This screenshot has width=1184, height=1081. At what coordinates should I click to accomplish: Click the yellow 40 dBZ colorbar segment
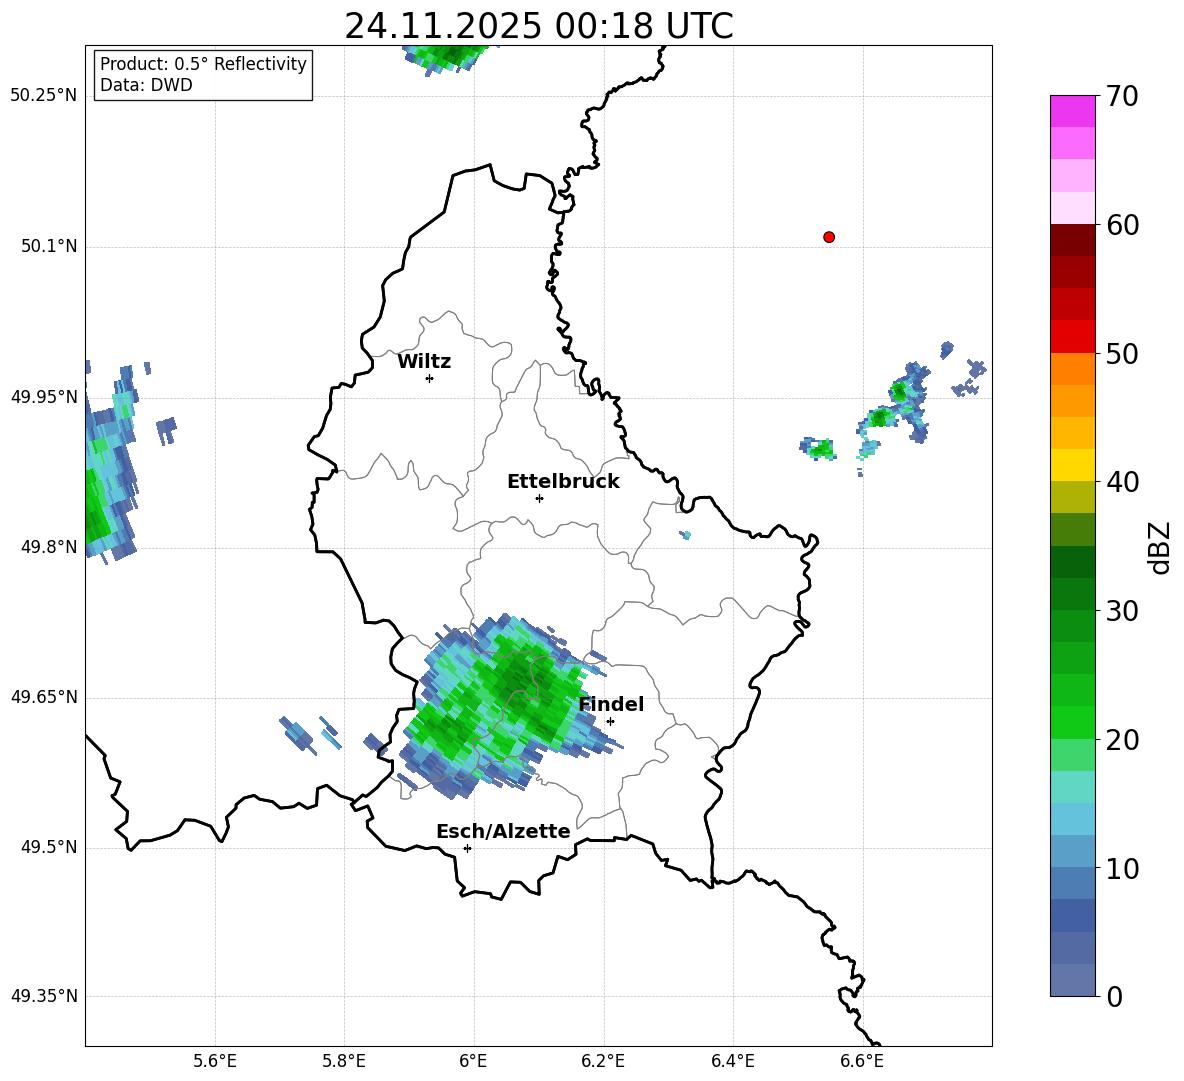(x=1072, y=465)
